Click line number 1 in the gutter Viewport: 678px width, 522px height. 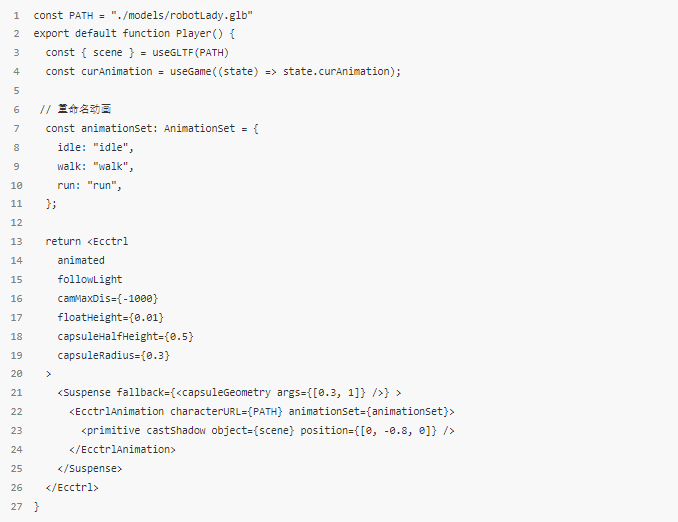click(16, 16)
